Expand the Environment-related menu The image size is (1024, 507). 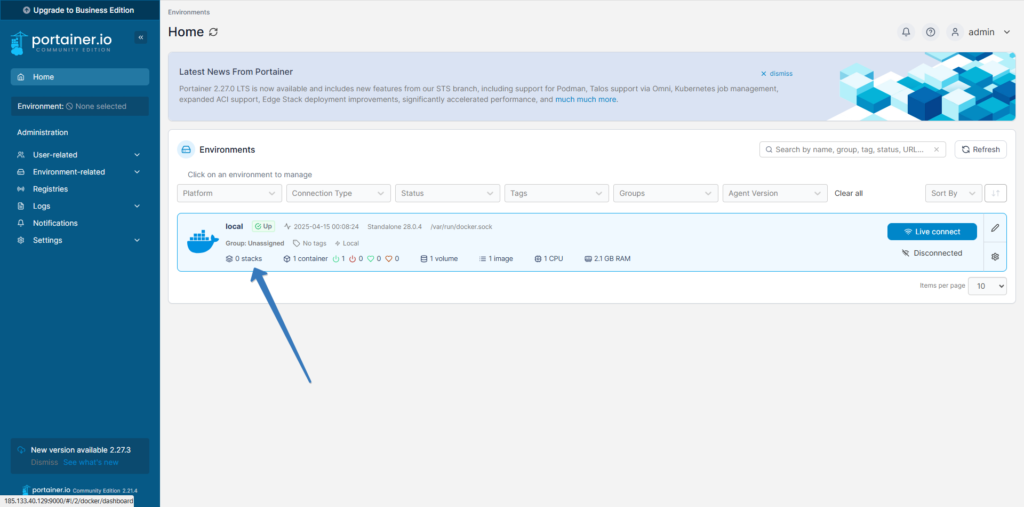(x=80, y=172)
